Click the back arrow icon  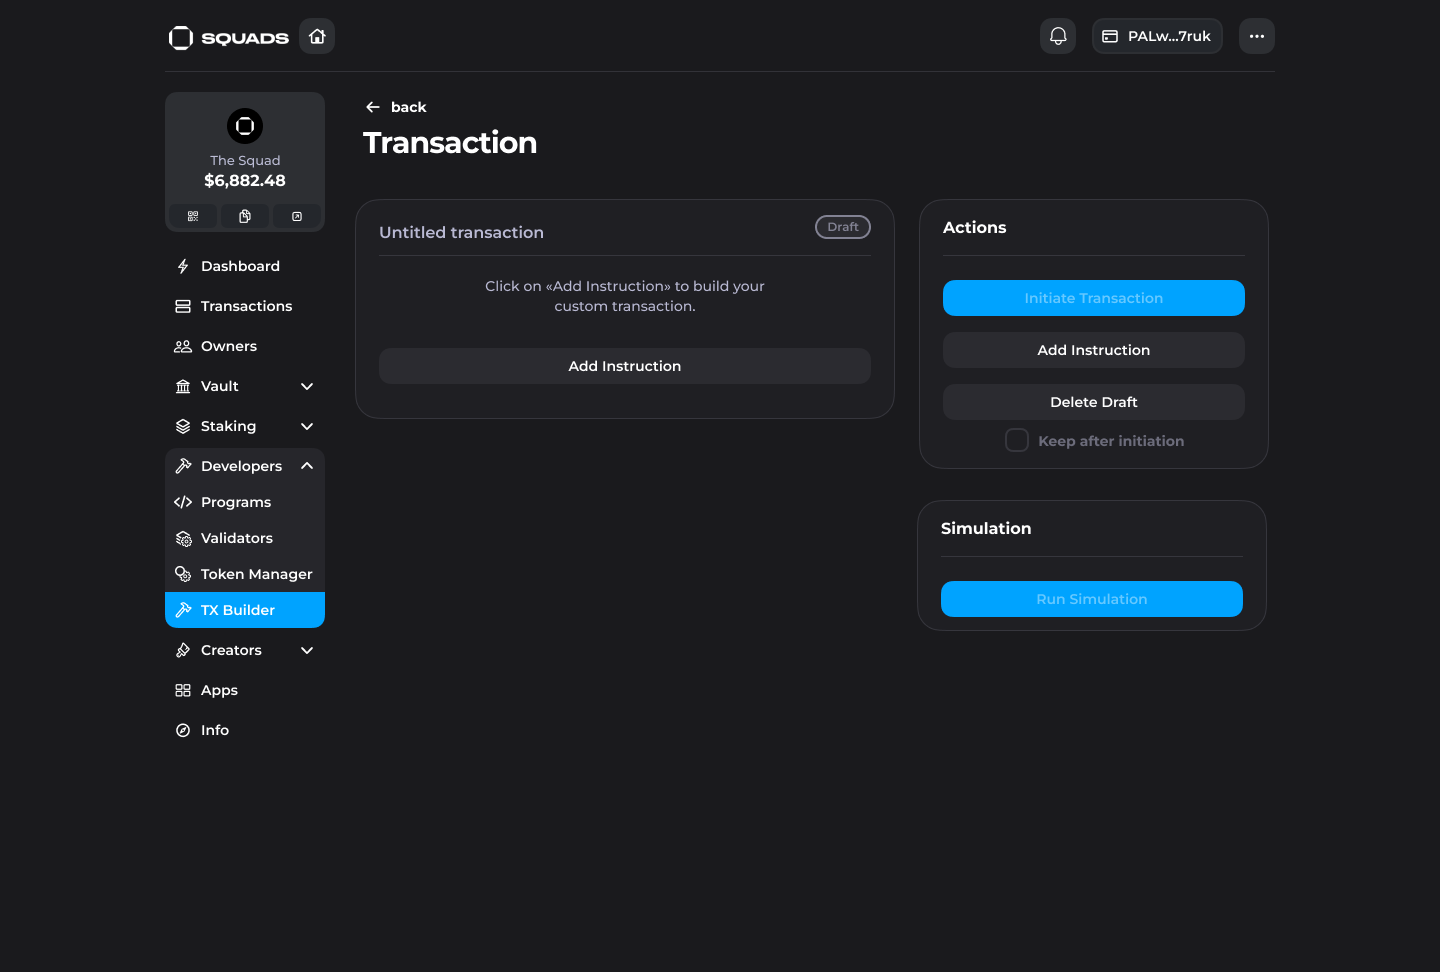(373, 107)
